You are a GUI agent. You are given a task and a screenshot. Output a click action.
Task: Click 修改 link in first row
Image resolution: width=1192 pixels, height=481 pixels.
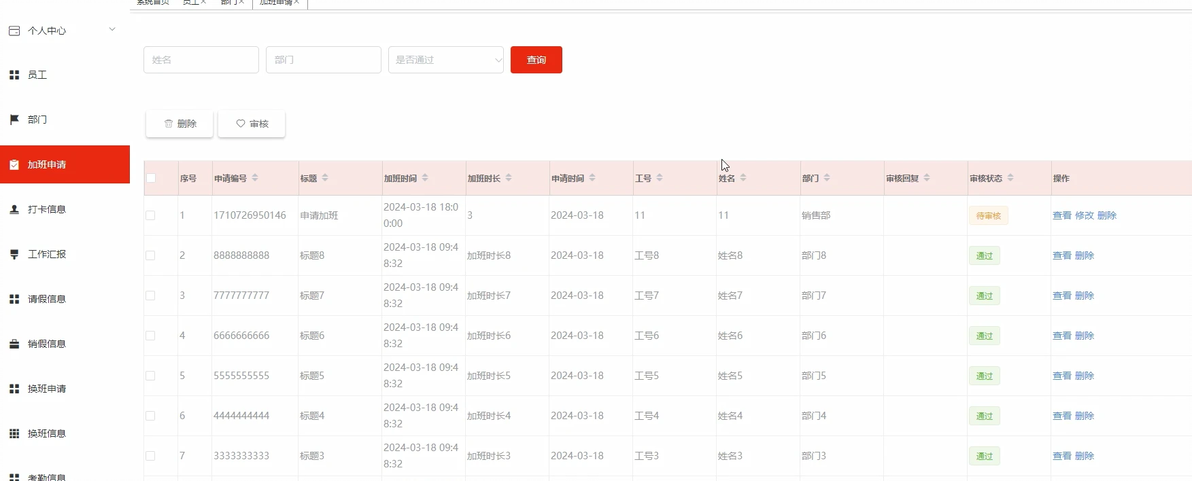1084,216
